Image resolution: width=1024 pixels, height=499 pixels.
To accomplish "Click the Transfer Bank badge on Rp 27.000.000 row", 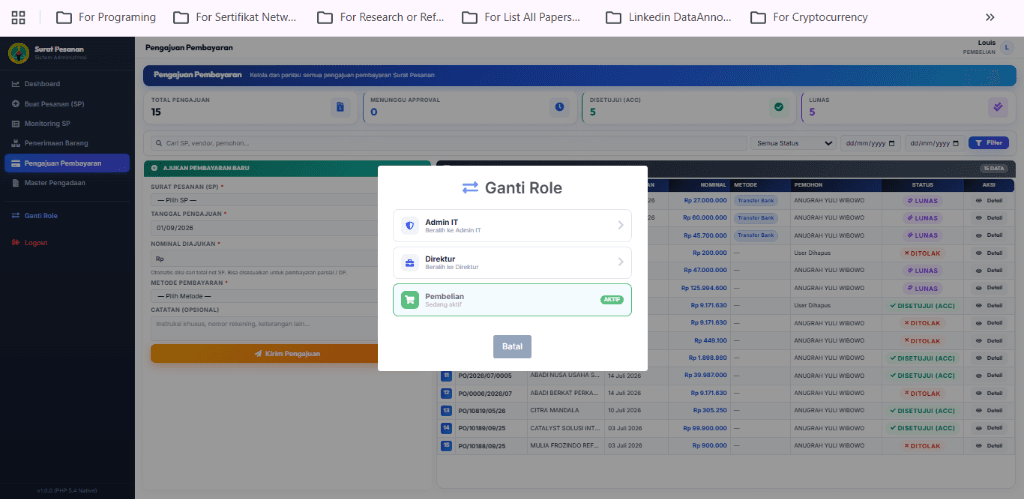I will [755, 201].
